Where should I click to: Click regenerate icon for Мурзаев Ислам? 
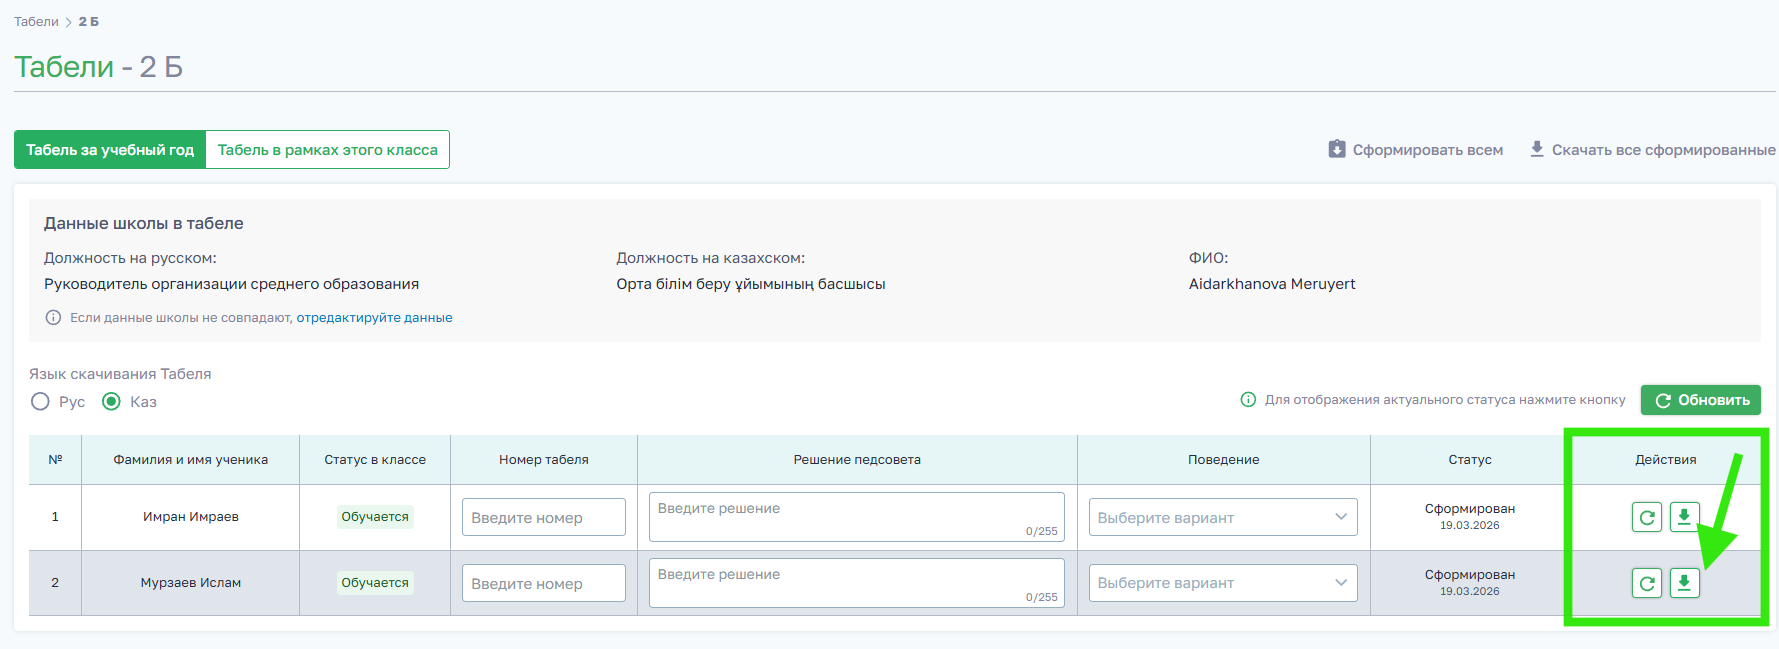click(x=1646, y=583)
